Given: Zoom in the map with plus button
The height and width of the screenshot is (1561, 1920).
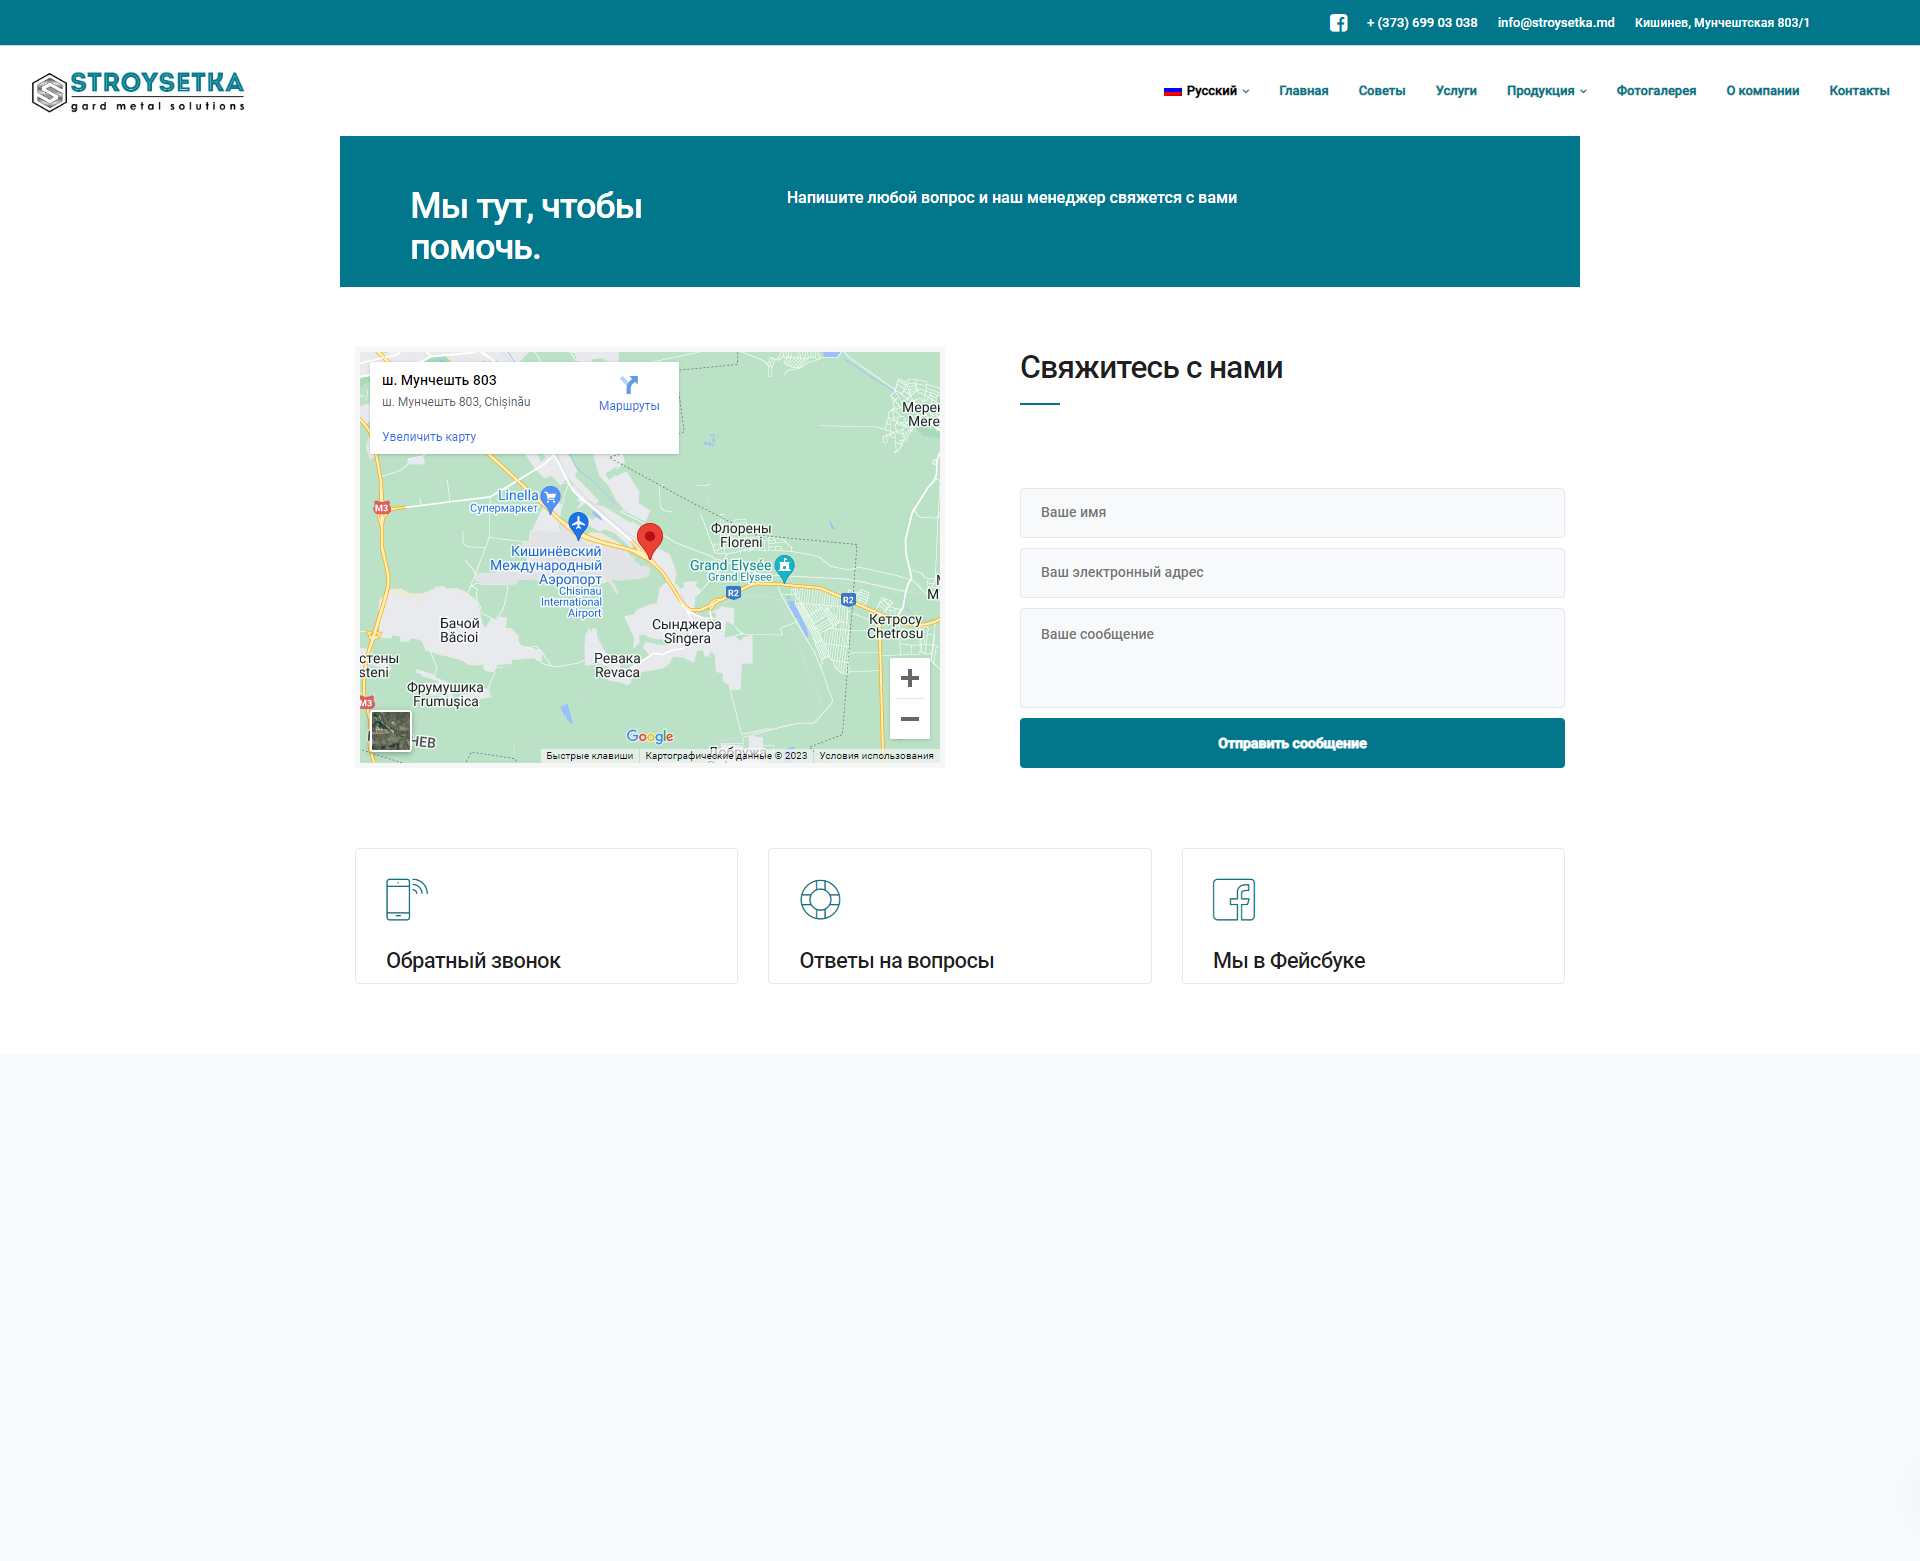Looking at the screenshot, I should click(909, 679).
